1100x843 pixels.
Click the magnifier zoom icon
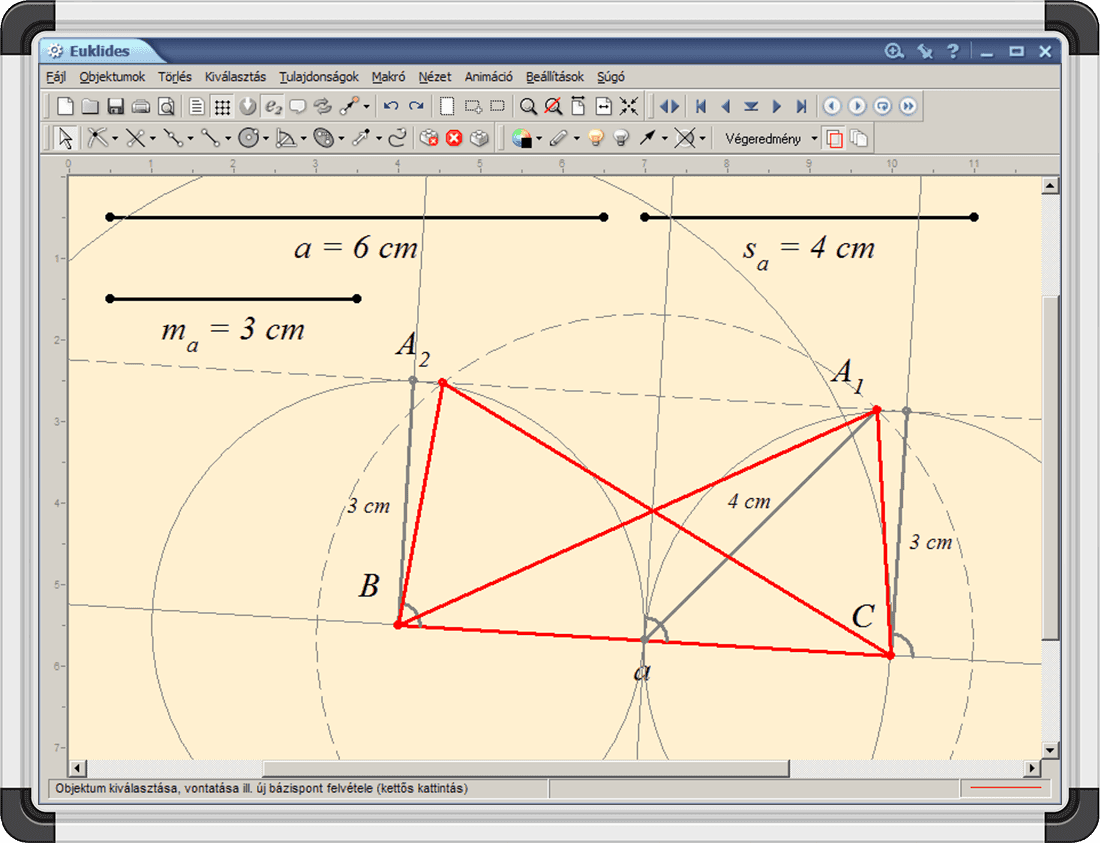coord(527,106)
